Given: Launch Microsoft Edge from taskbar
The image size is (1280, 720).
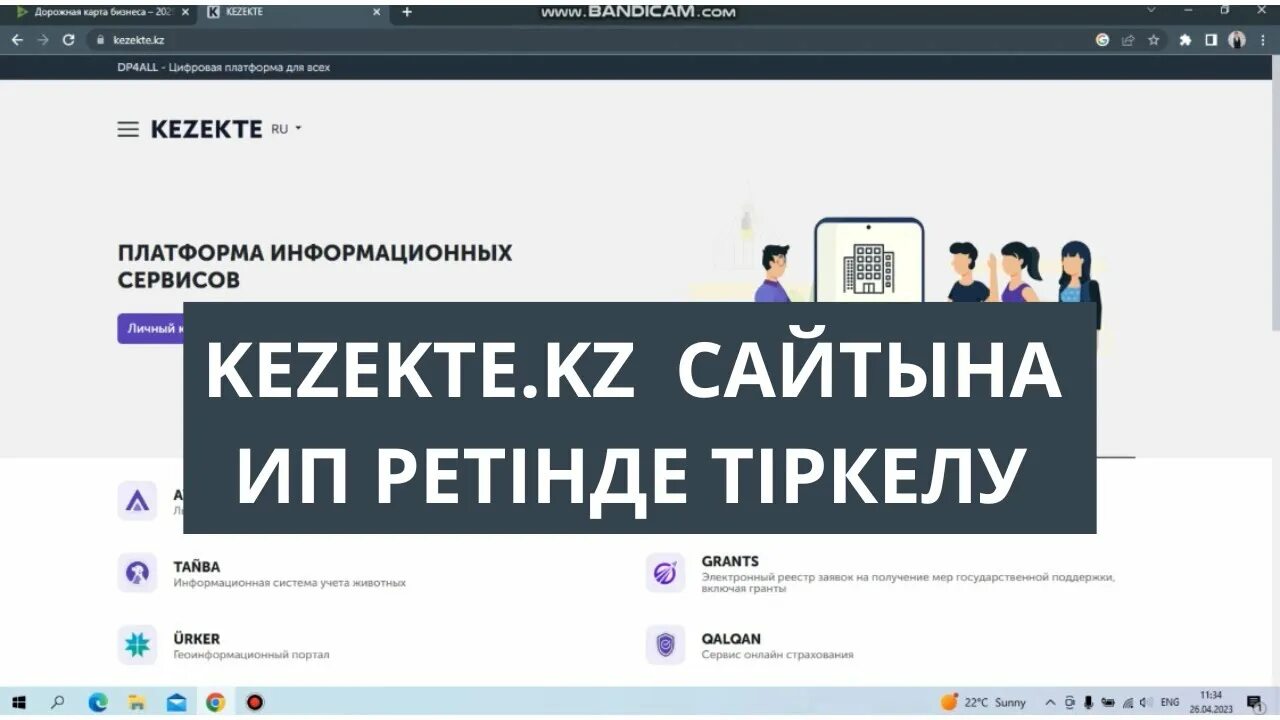Looking at the screenshot, I should tap(97, 702).
